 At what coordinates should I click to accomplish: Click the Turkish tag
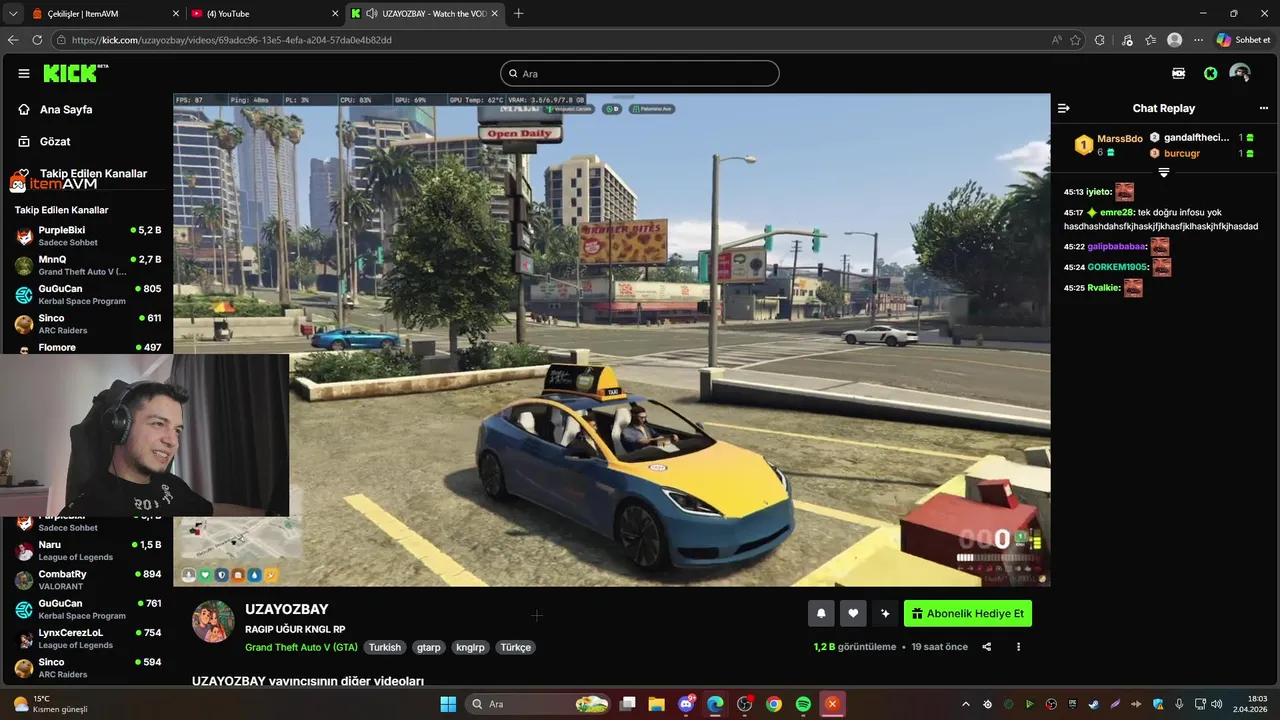point(384,647)
